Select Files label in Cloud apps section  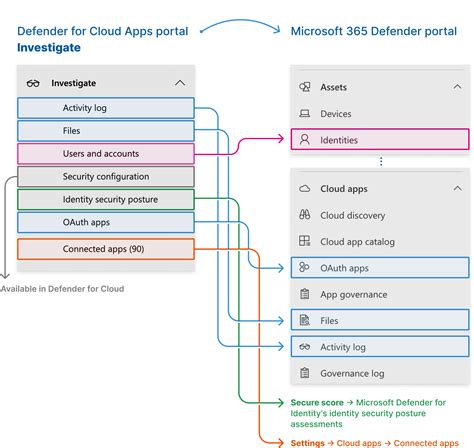pyautogui.click(x=329, y=321)
